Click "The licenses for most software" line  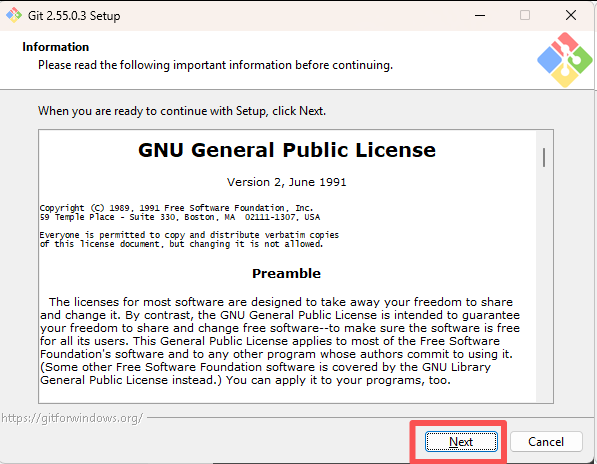click(281, 302)
